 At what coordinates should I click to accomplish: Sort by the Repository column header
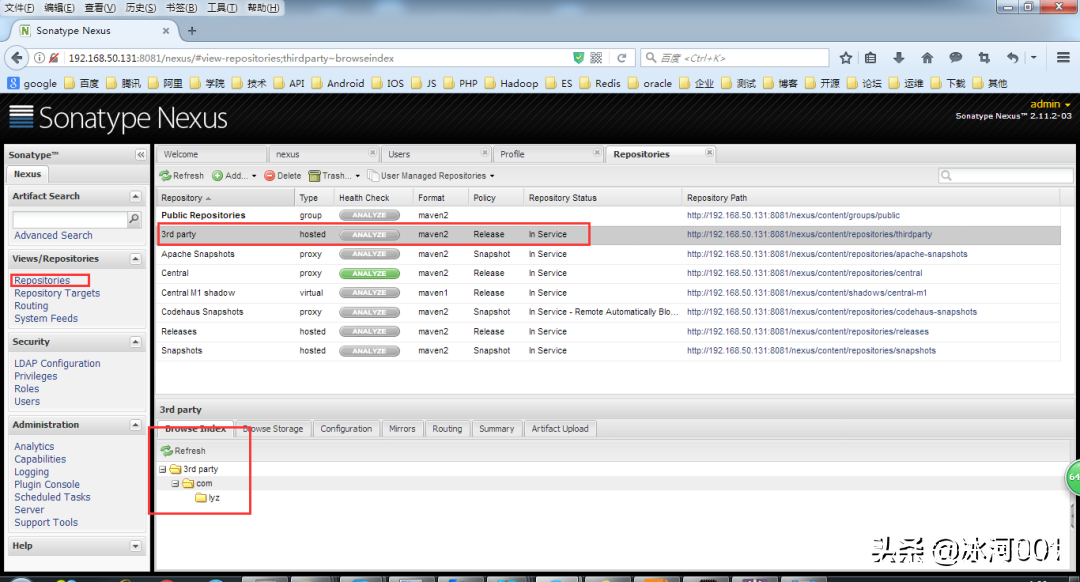pos(225,198)
